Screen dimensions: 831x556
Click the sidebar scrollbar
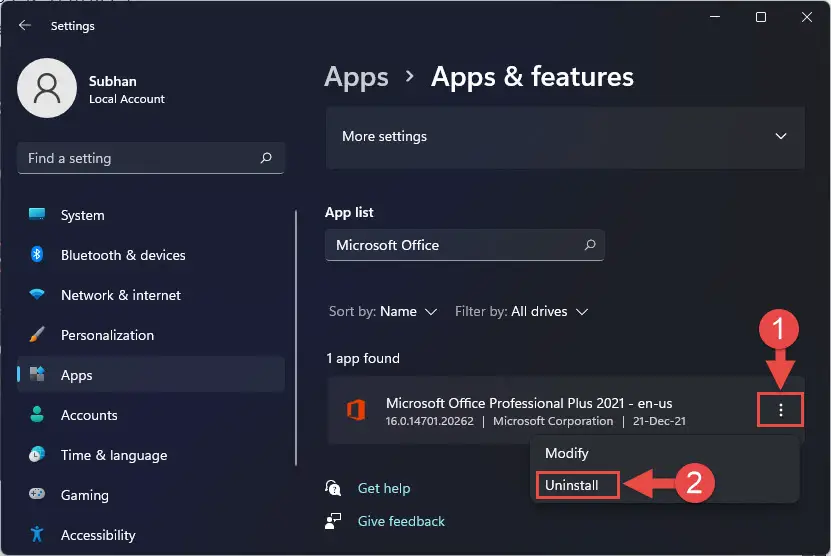click(296, 338)
